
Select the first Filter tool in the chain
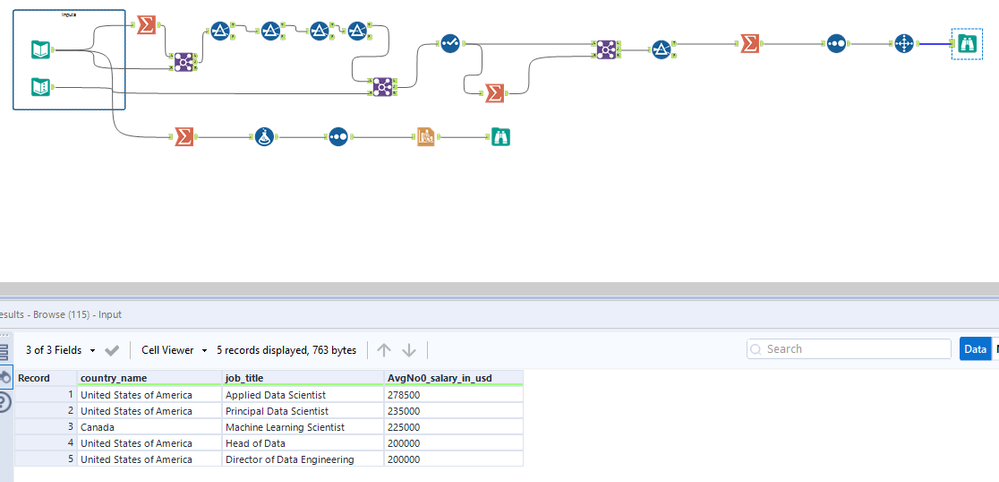[220, 31]
